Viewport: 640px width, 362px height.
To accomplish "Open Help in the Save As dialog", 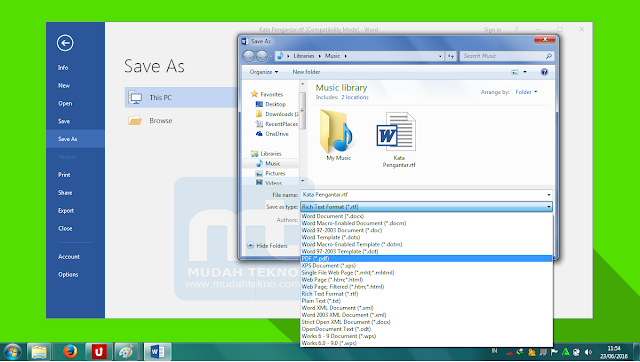I will tap(544, 72).
